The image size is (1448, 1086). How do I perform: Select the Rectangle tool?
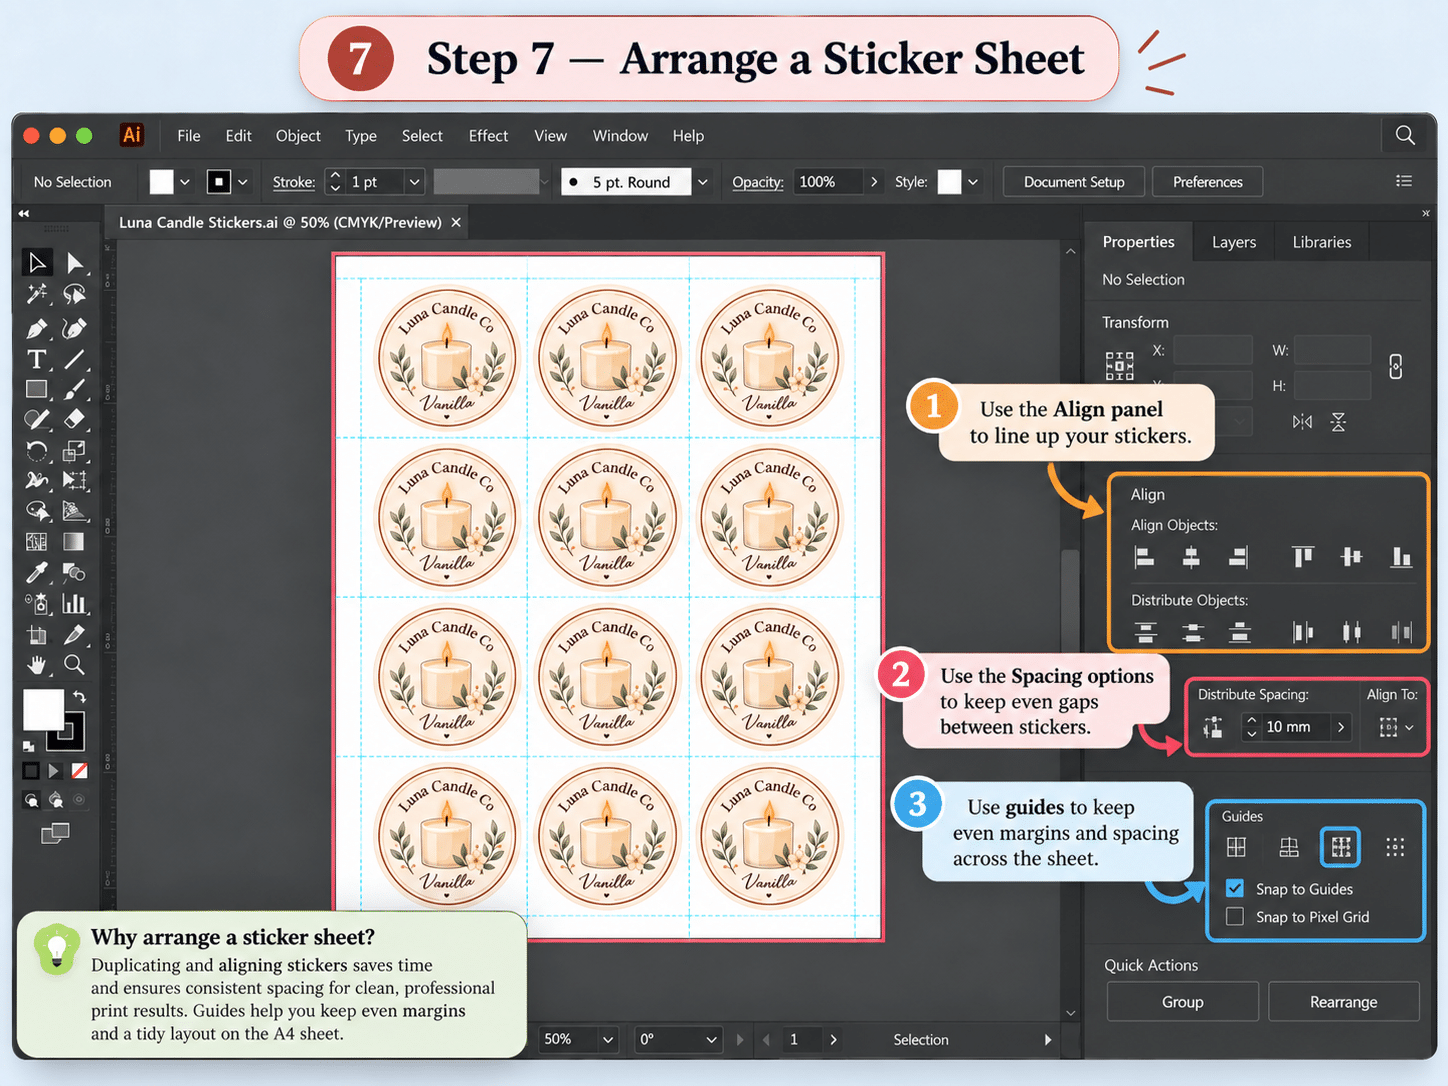[x=37, y=389]
